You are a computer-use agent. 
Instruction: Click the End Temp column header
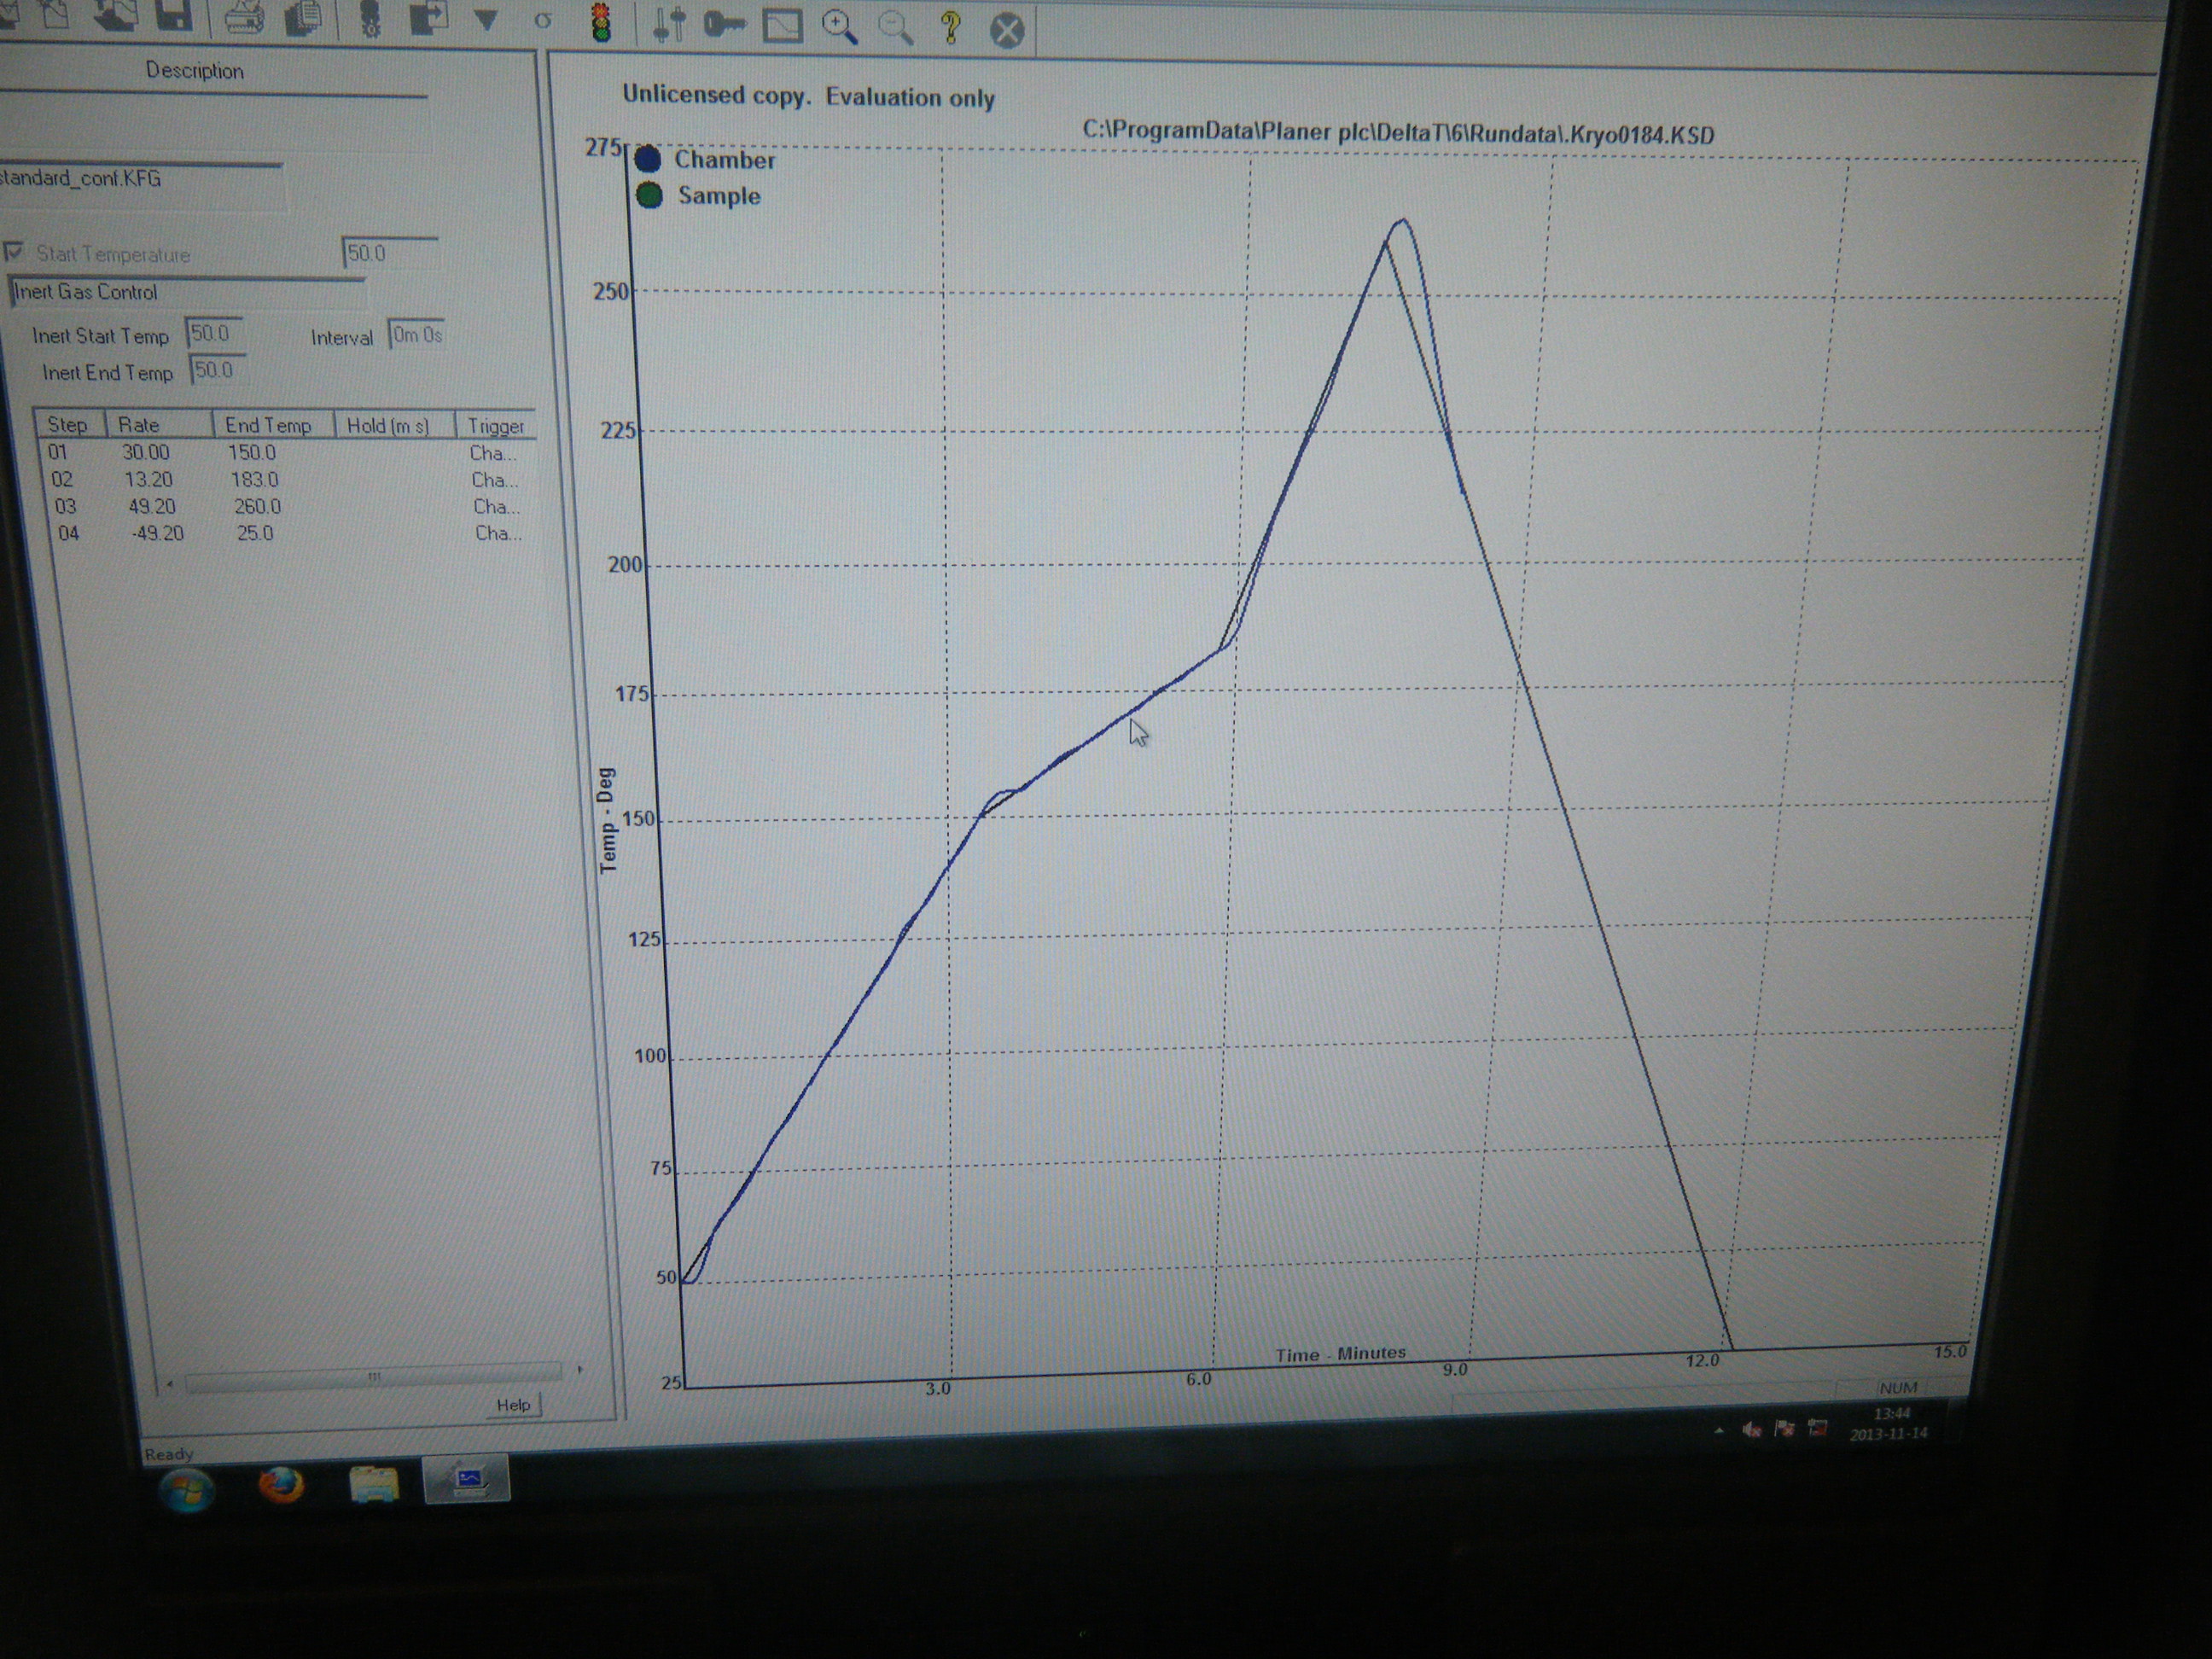[x=272, y=425]
